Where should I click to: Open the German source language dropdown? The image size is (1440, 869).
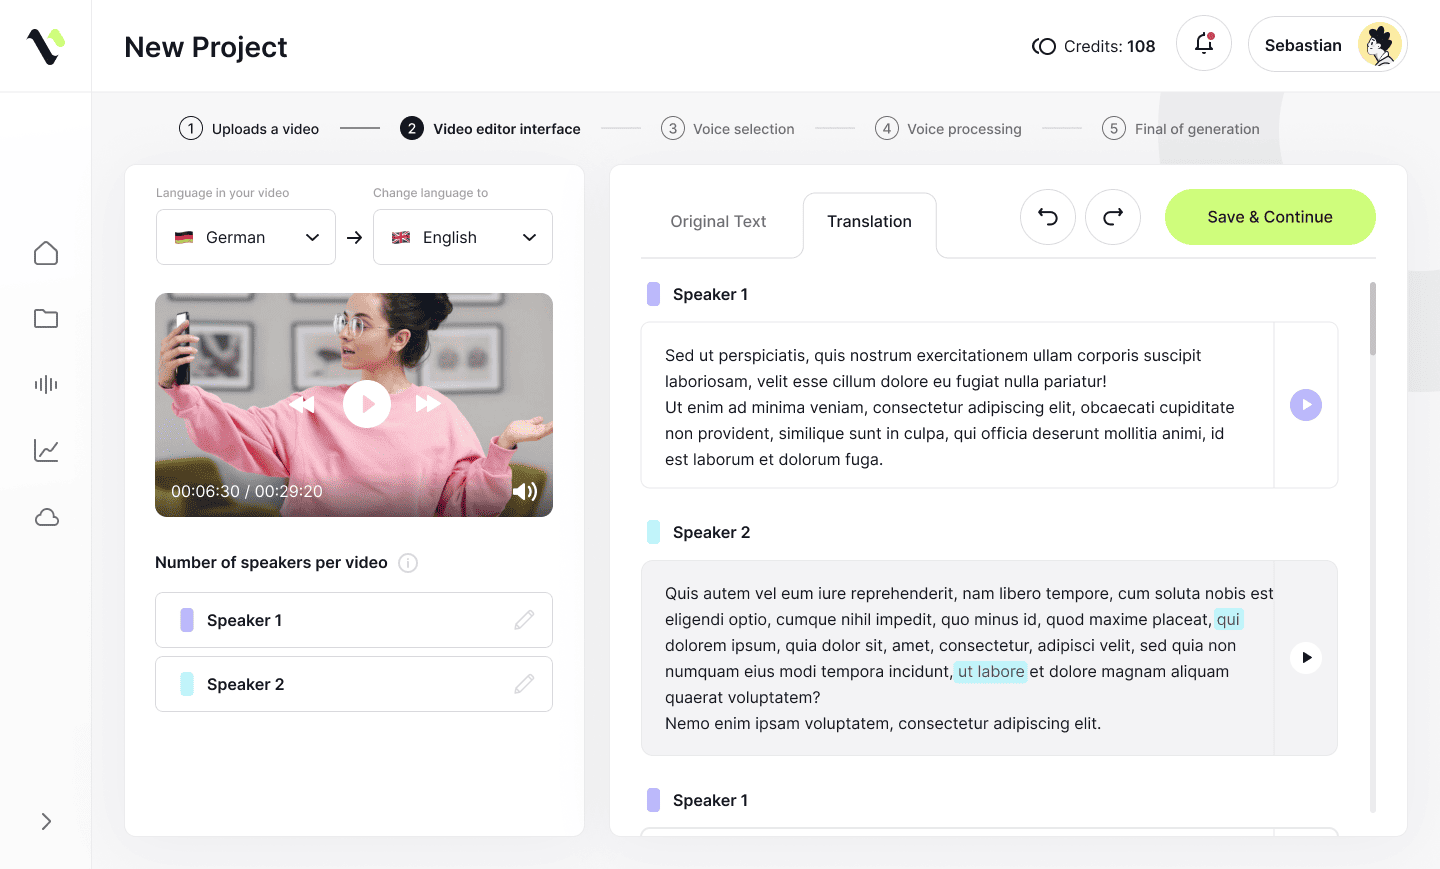click(246, 237)
